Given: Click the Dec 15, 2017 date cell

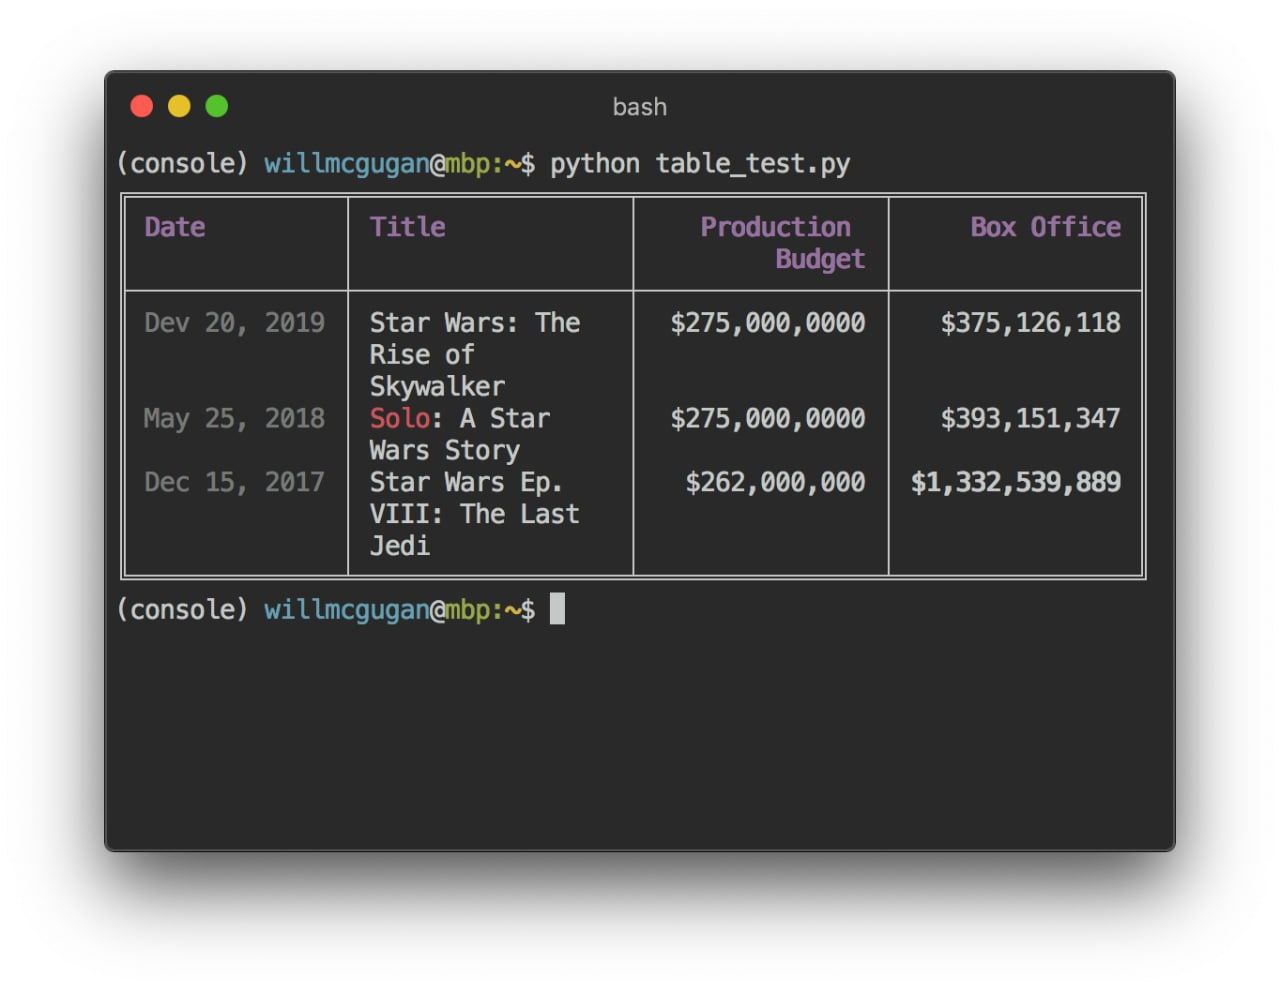Looking at the screenshot, I should point(235,482).
